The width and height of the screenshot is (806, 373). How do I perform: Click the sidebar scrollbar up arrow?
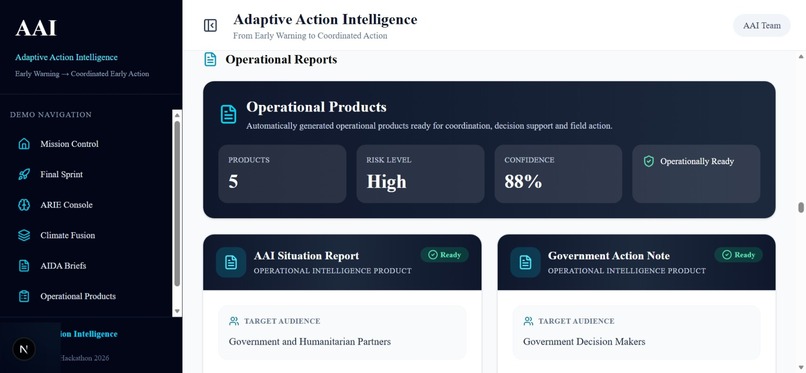coord(177,115)
